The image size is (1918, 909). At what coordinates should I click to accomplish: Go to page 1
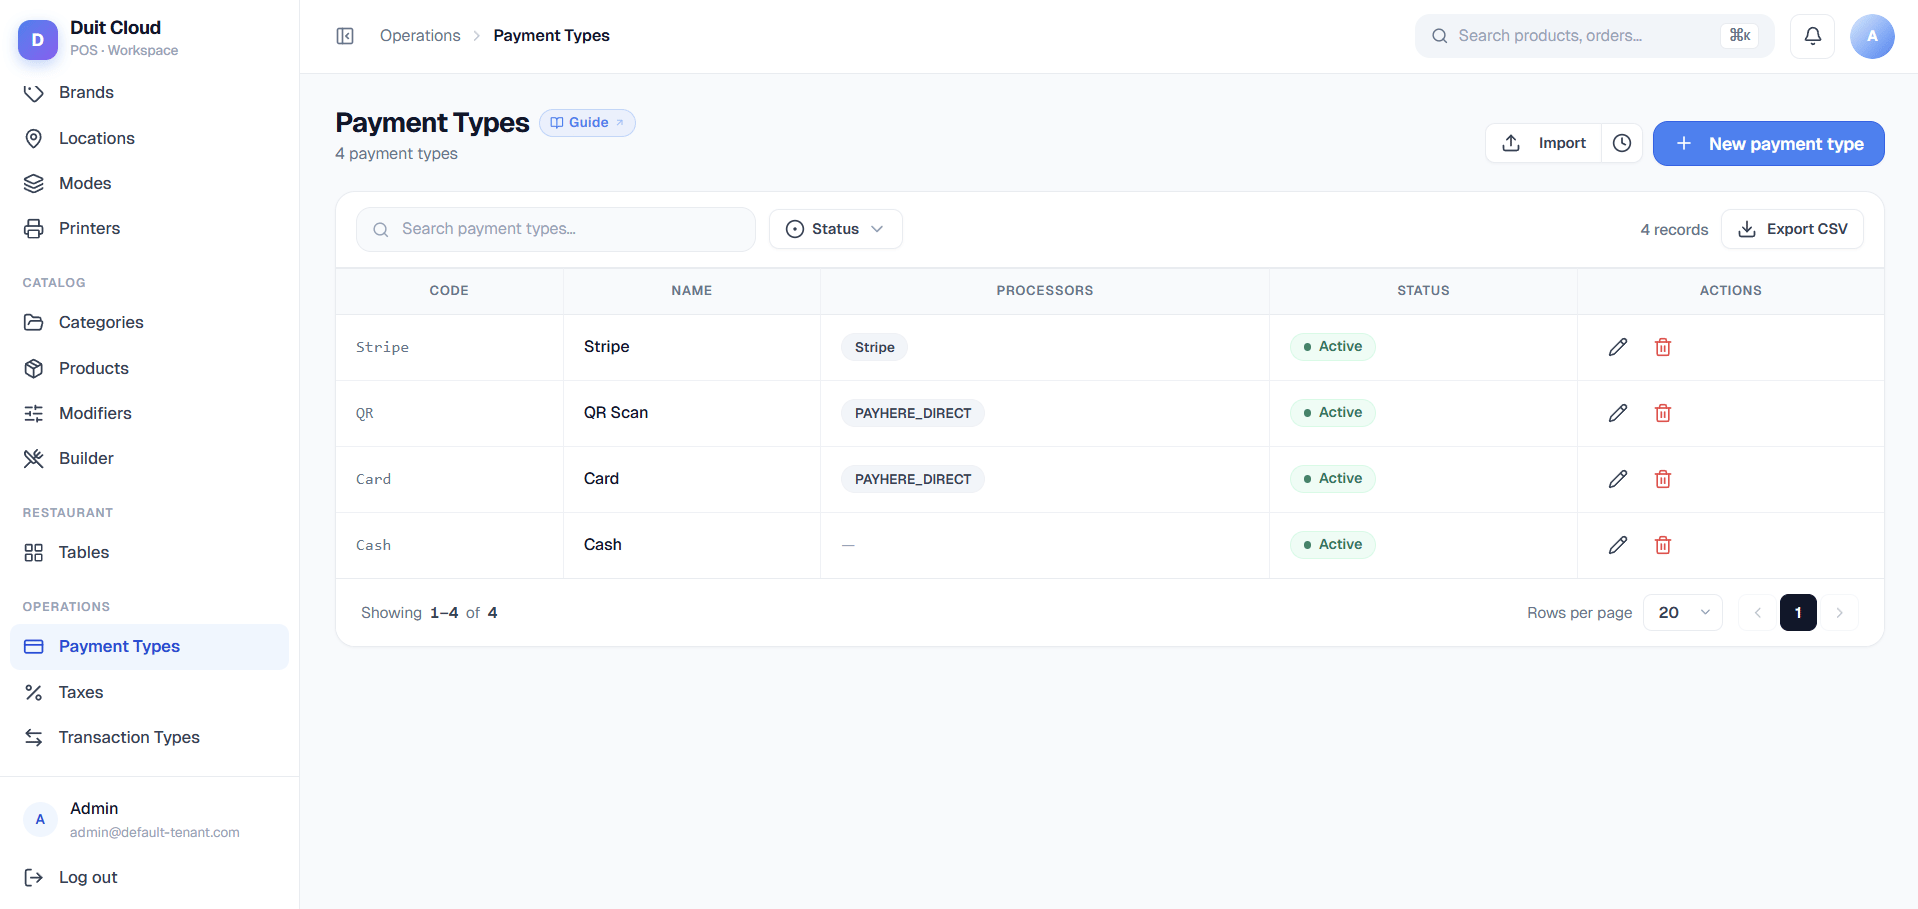pyautogui.click(x=1798, y=613)
